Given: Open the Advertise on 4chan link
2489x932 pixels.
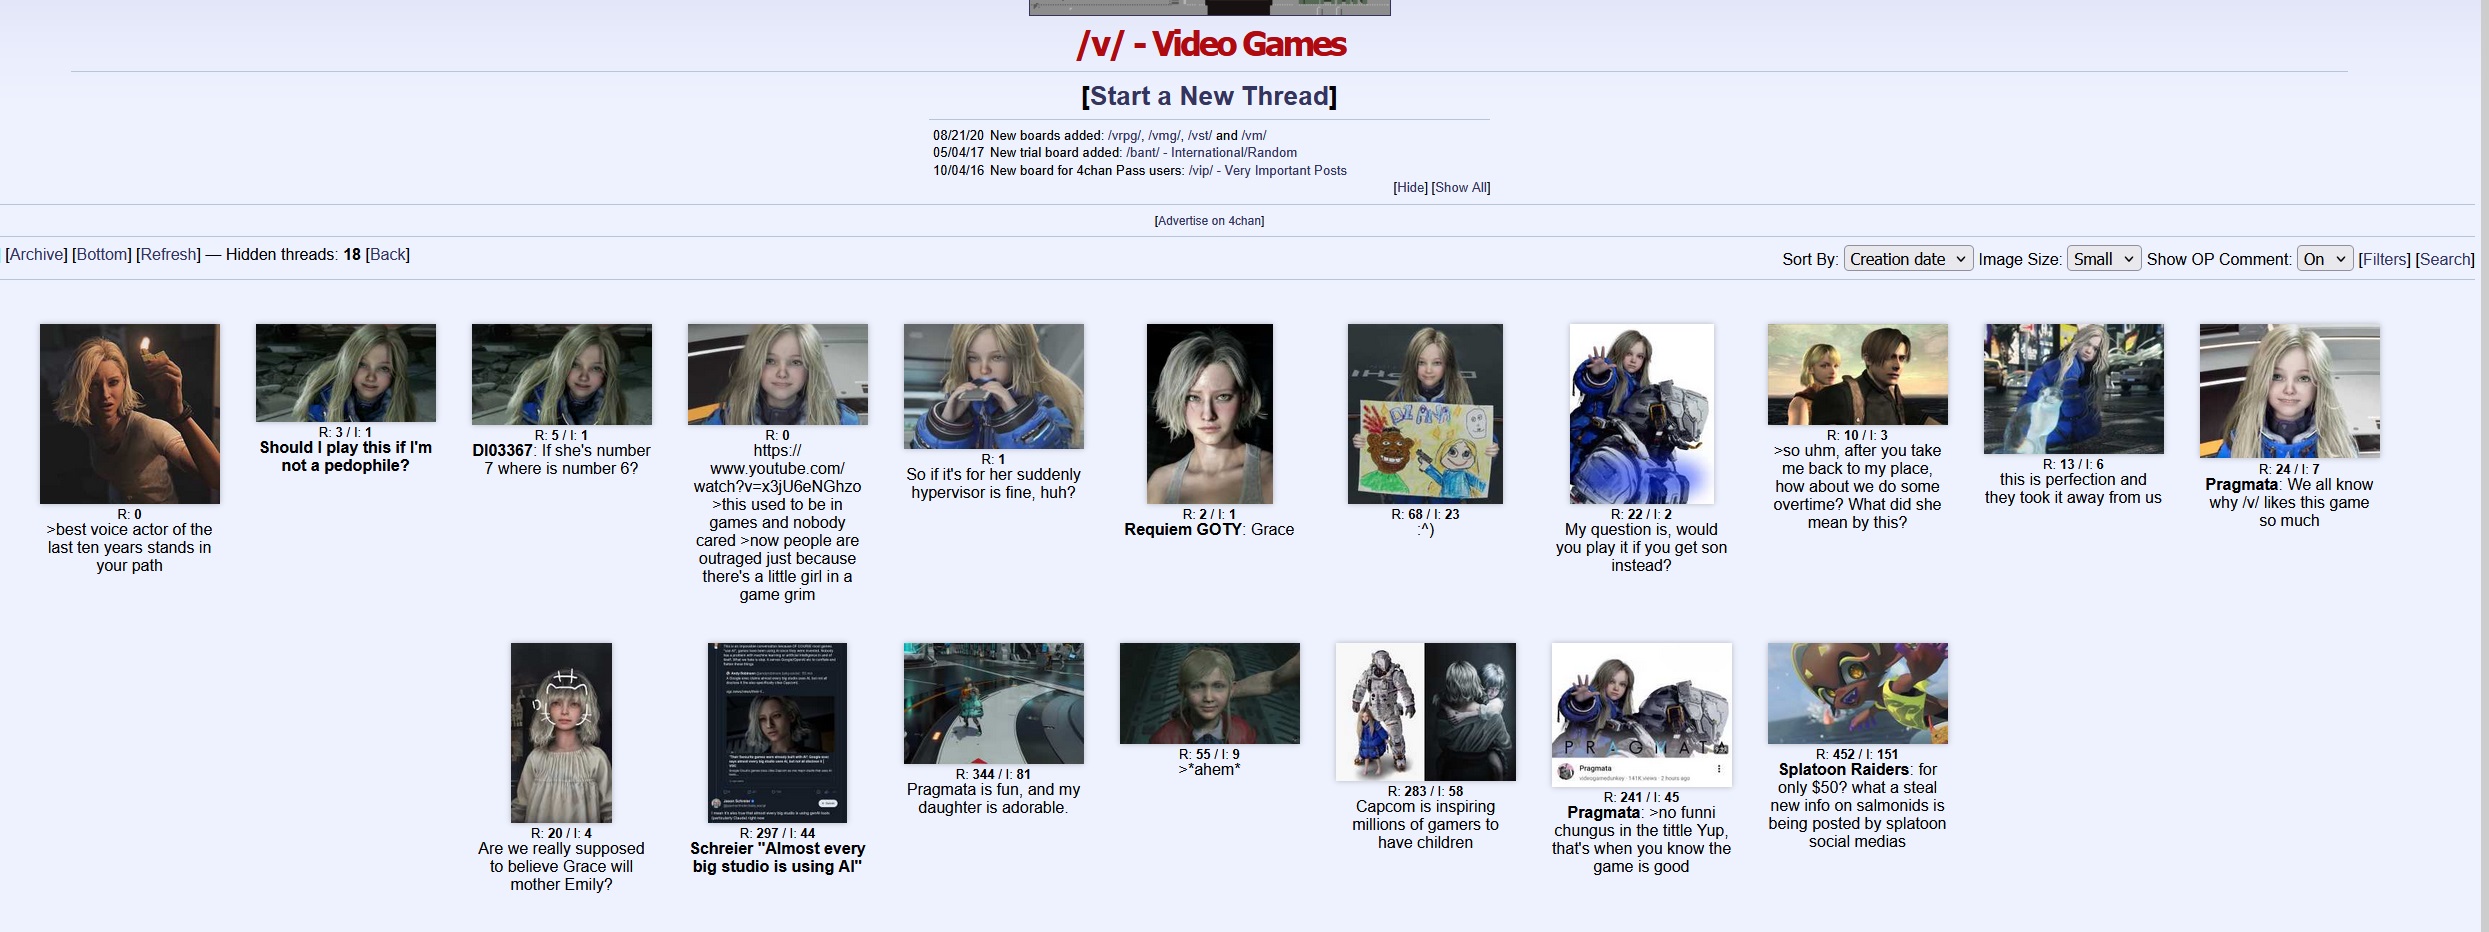Looking at the screenshot, I should point(1209,221).
